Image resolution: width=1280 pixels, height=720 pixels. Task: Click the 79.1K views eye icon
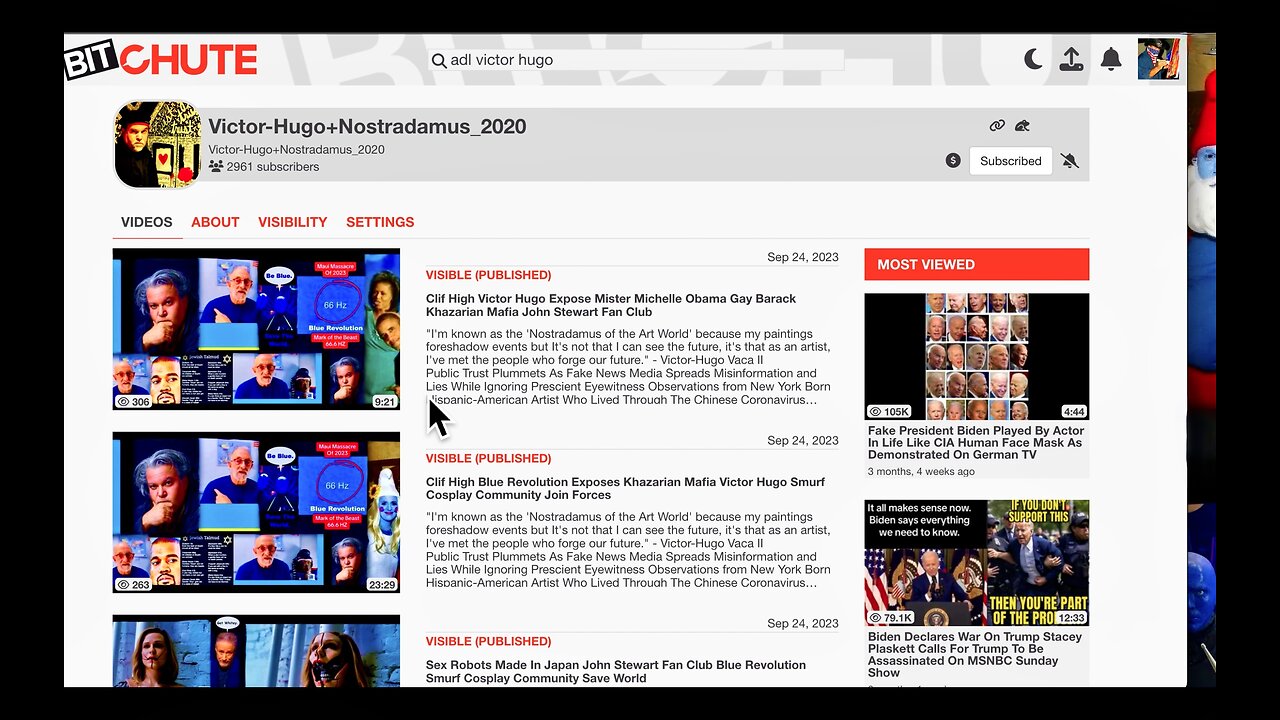[x=875, y=617]
